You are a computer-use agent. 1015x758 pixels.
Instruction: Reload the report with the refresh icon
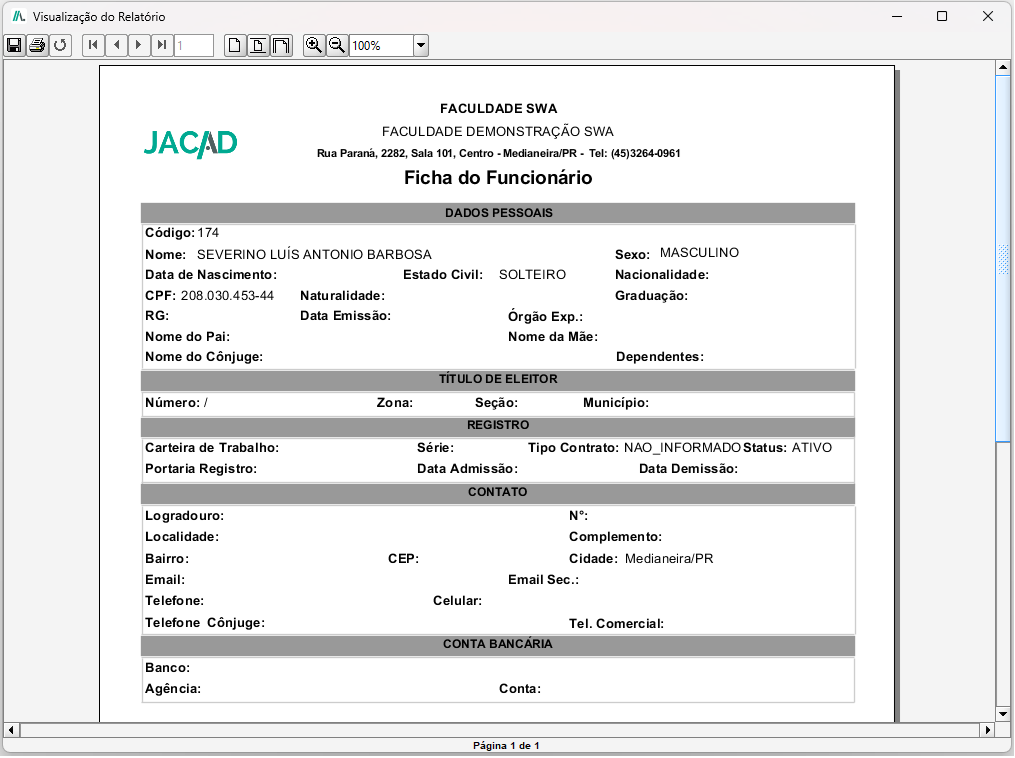coord(60,45)
